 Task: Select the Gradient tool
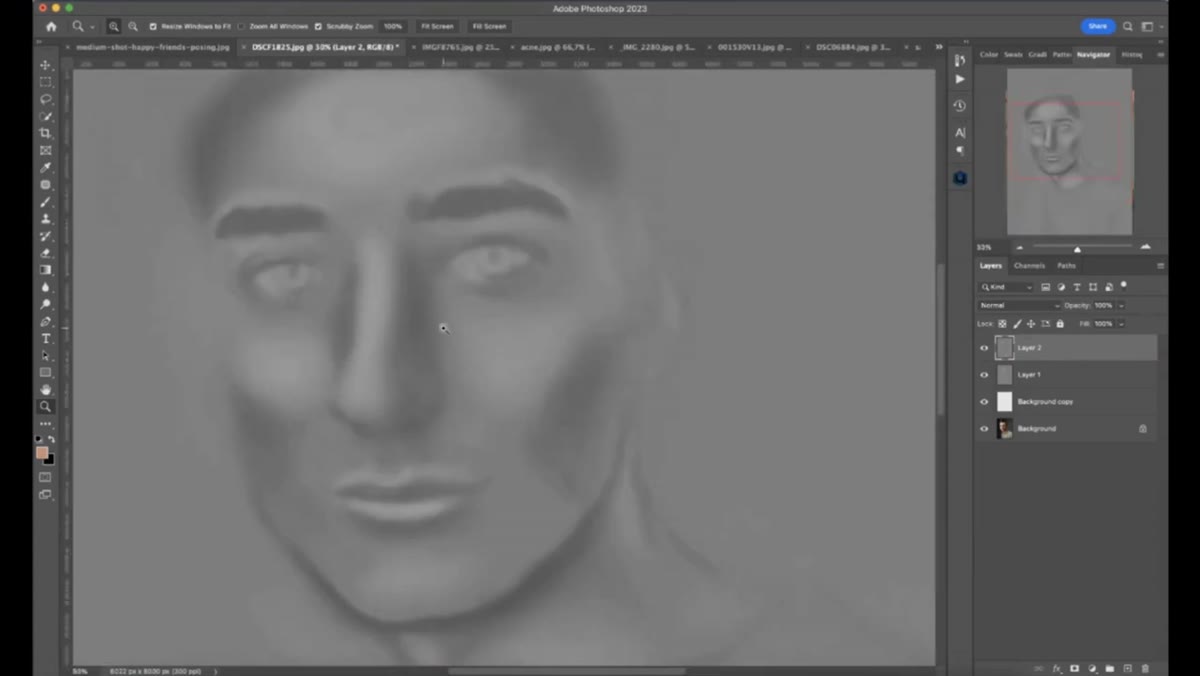tap(45, 270)
